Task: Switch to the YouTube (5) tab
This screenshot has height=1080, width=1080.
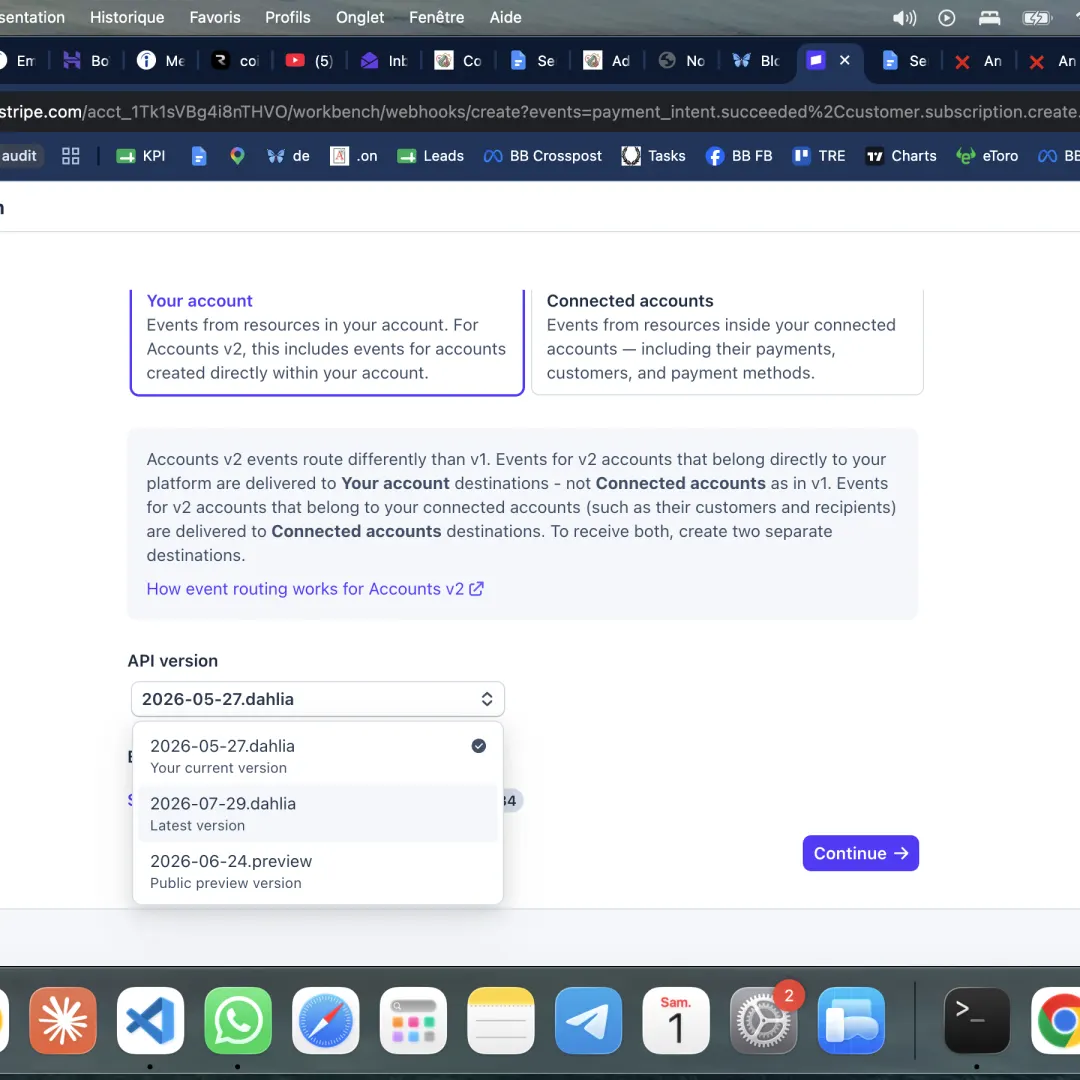Action: [x=310, y=61]
